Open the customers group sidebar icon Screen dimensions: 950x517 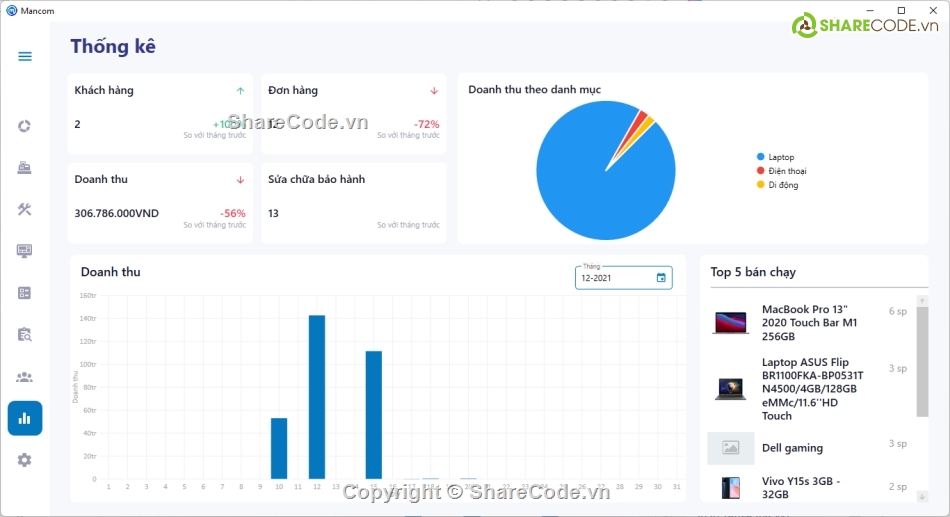coord(25,377)
